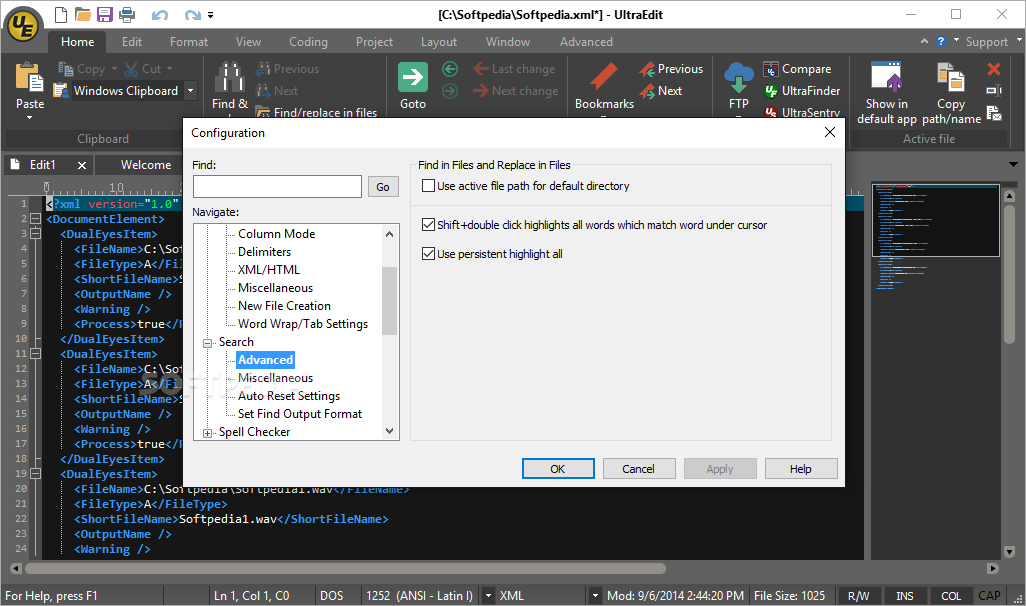Switch to the Edit ribbon tab
Image resolution: width=1026 pixels, height=606 pixels.
click(x=132, y=42)
